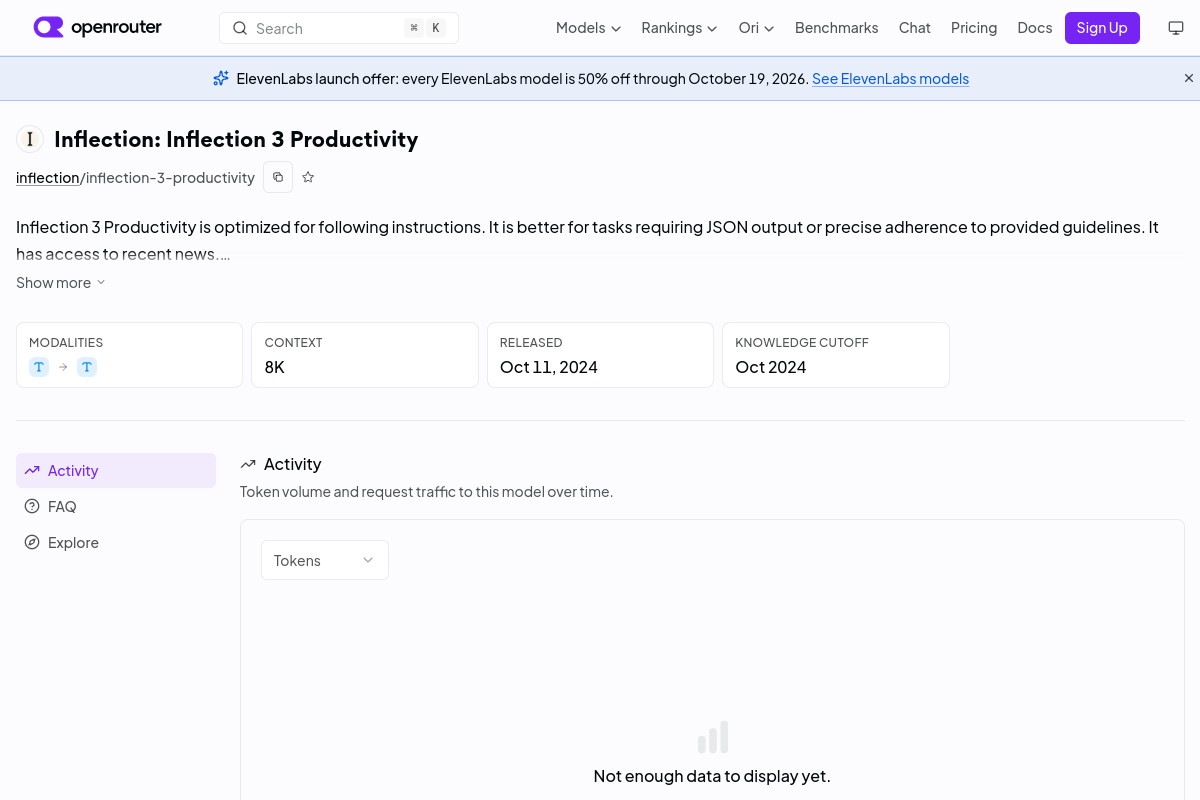
Task: Open the Rankings dropdown menu
Action: 679,28
